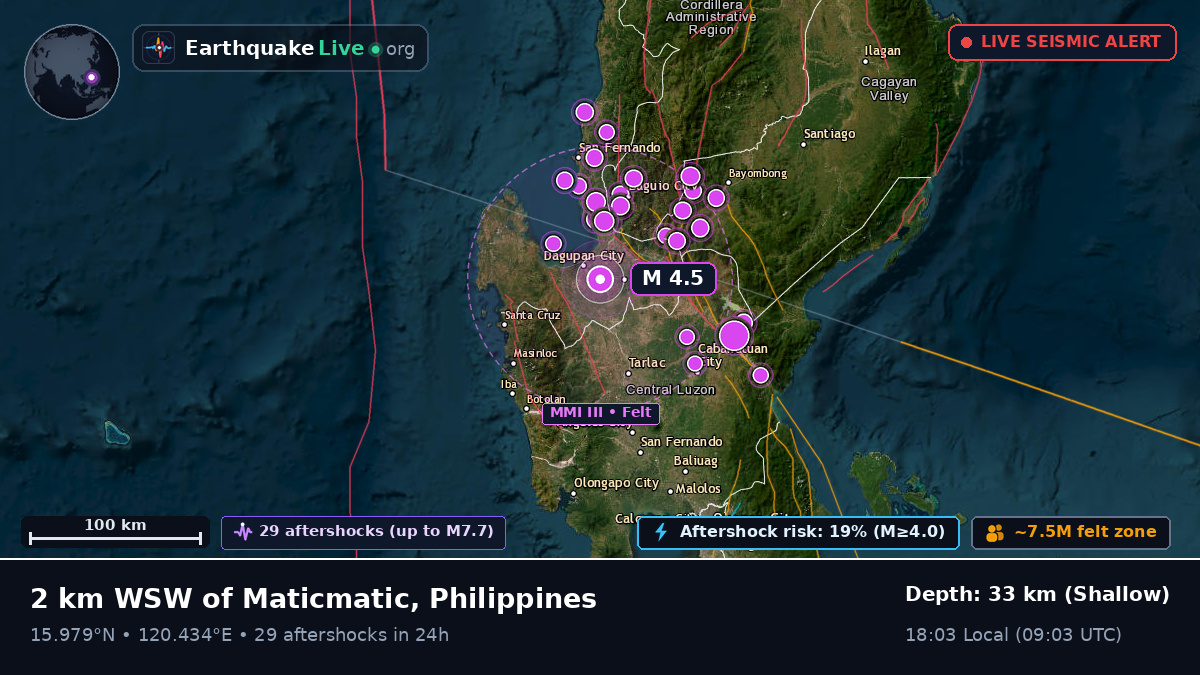Viewport: 1200px width, 675px height.
Task: Click the 100 km scale bar
Action: point(115,532)
